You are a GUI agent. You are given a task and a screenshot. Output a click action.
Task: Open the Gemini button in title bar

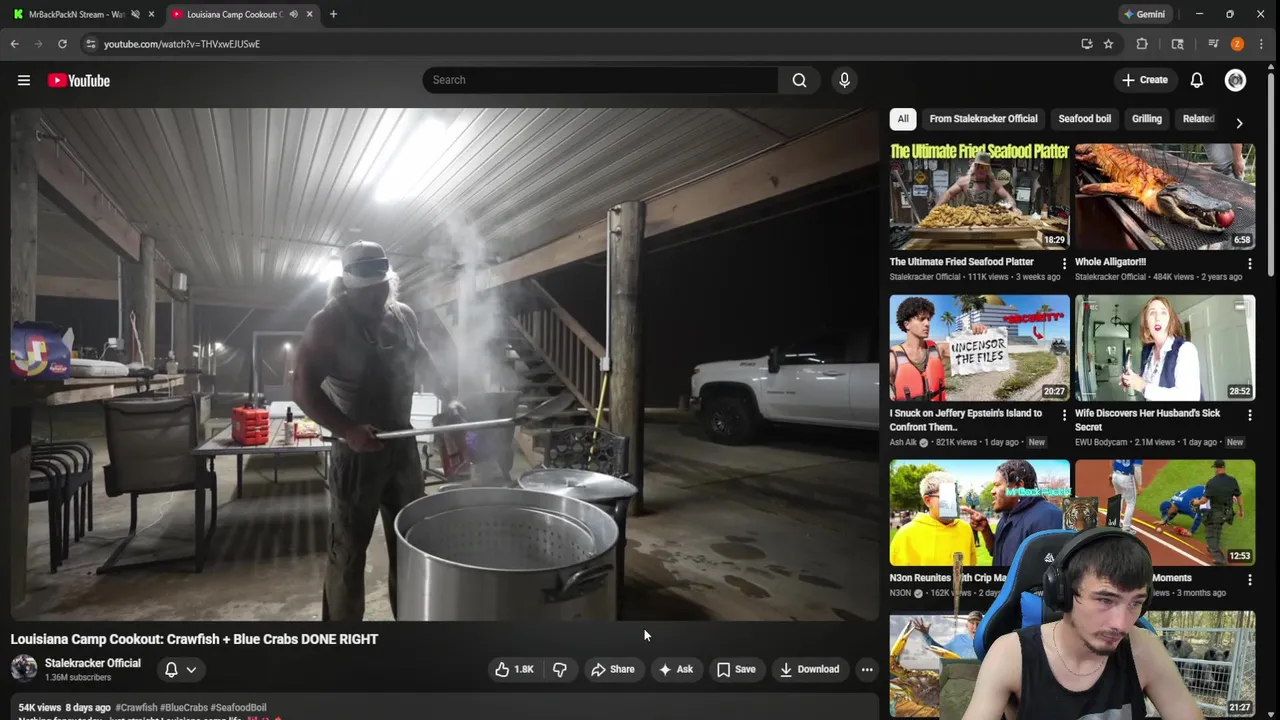tap(1144, 14)
